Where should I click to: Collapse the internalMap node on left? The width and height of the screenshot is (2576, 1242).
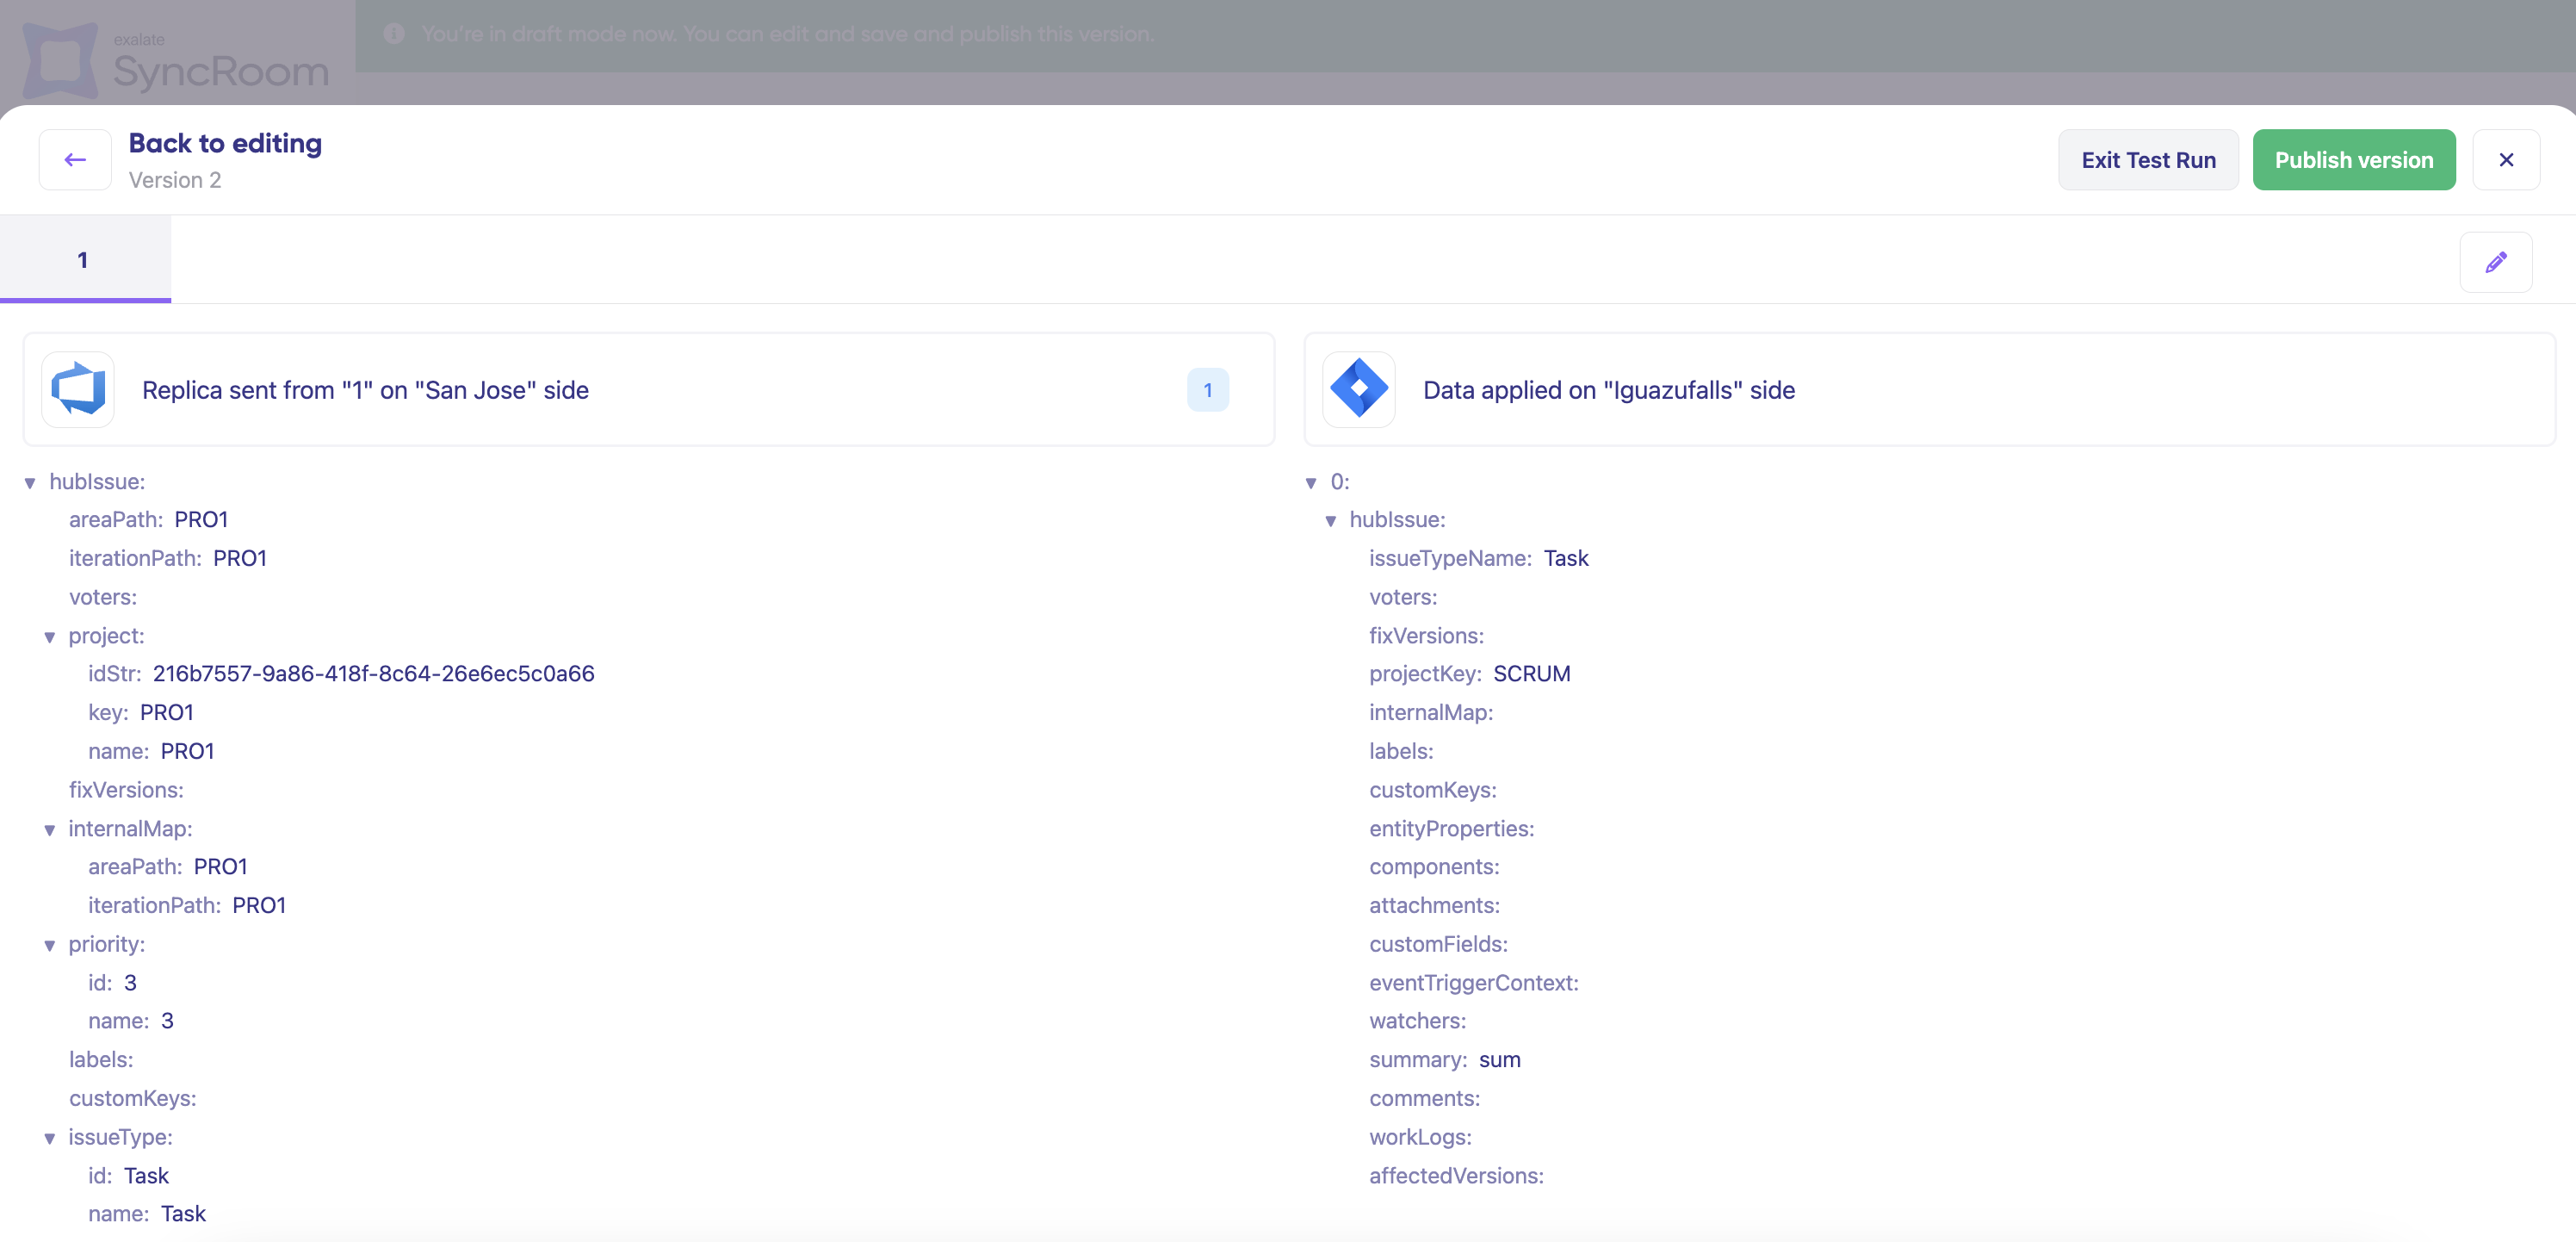49,830
